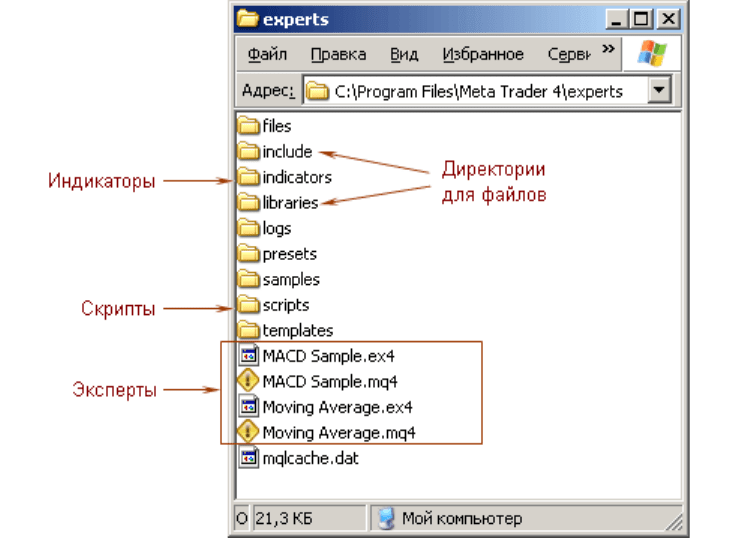Click the '21,3 КБ' status bar size
This screenshot has width=750, height=538.
click(284, 518)
